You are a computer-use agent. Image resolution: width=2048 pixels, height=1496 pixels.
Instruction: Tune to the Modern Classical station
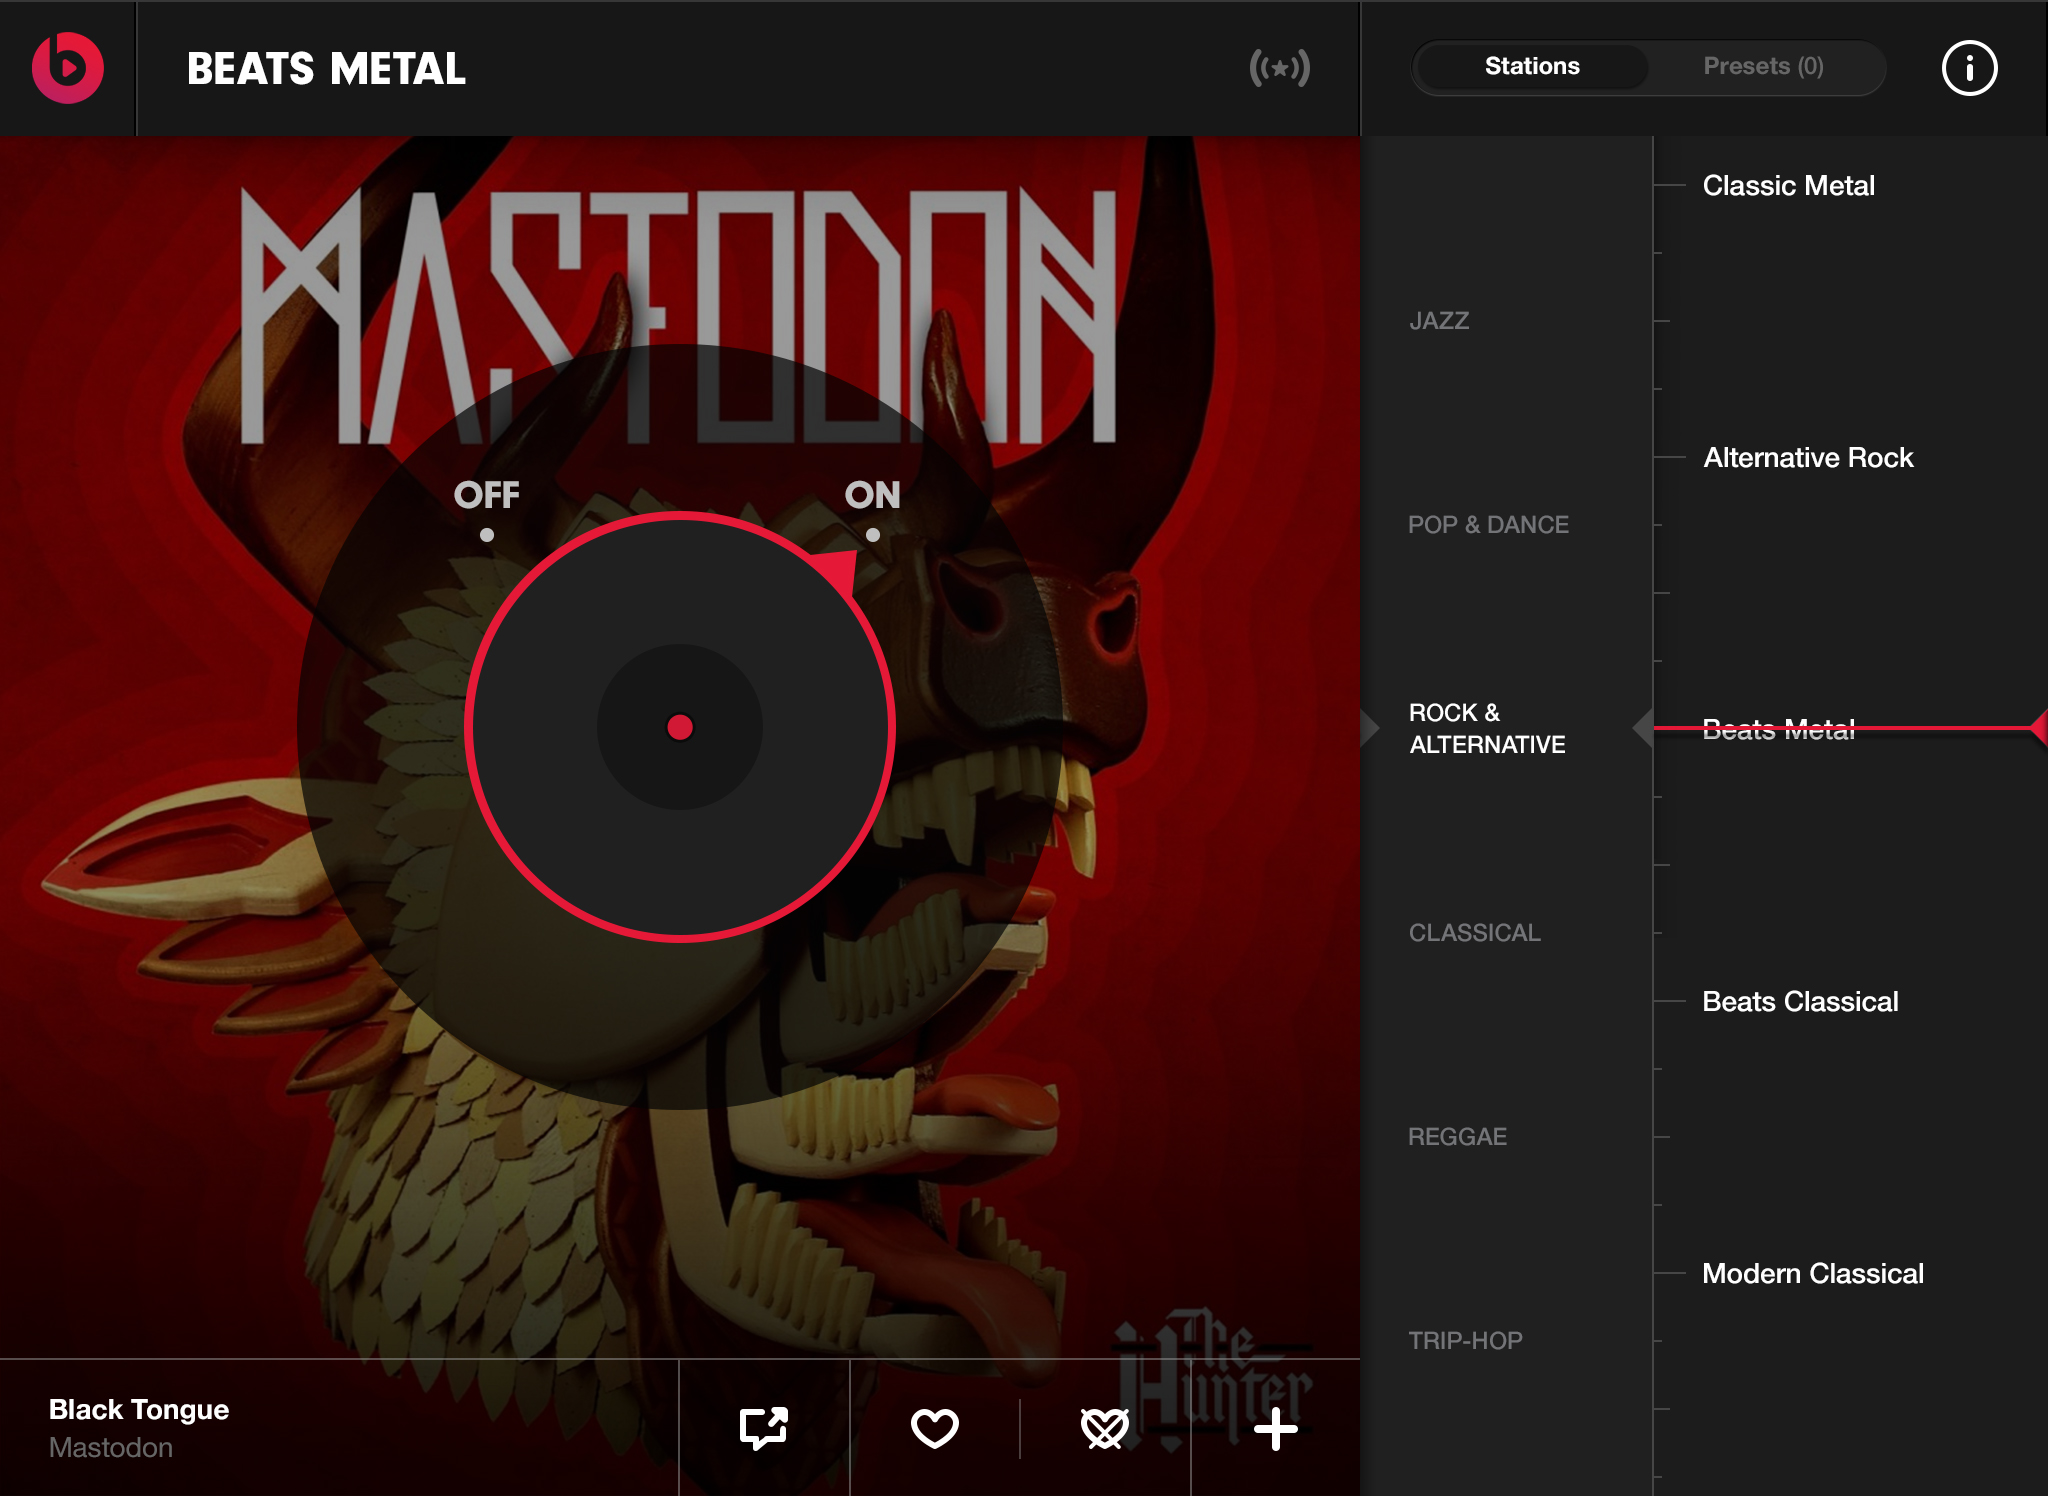(1813, 1274)
